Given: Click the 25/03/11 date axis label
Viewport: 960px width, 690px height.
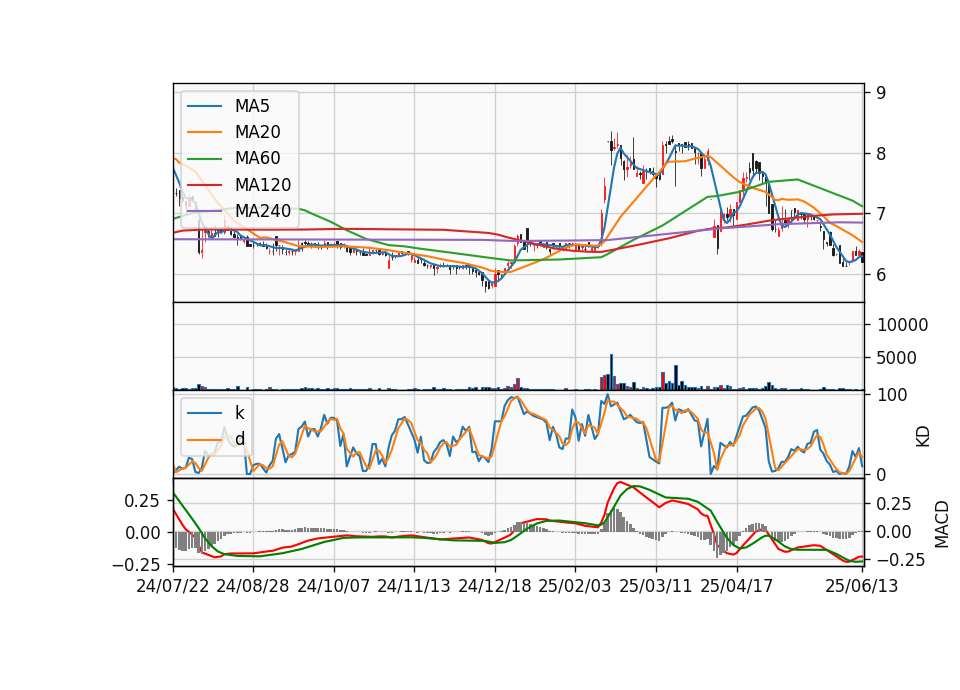Looking at the screenshot, I should [x=656, y=586].
